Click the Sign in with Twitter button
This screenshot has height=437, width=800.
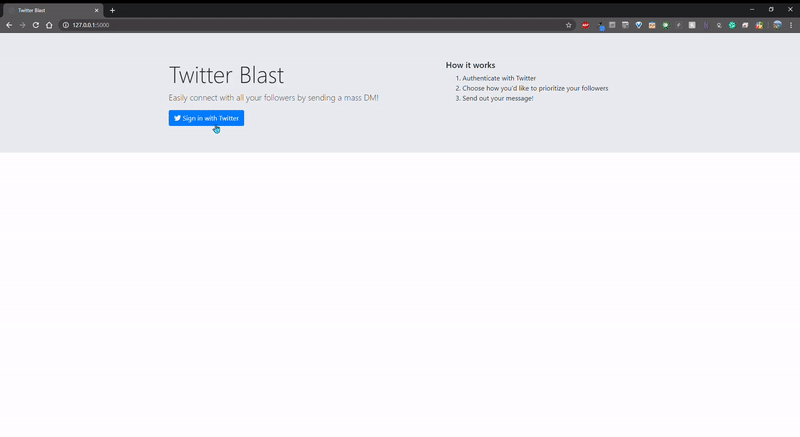[206, 118]
